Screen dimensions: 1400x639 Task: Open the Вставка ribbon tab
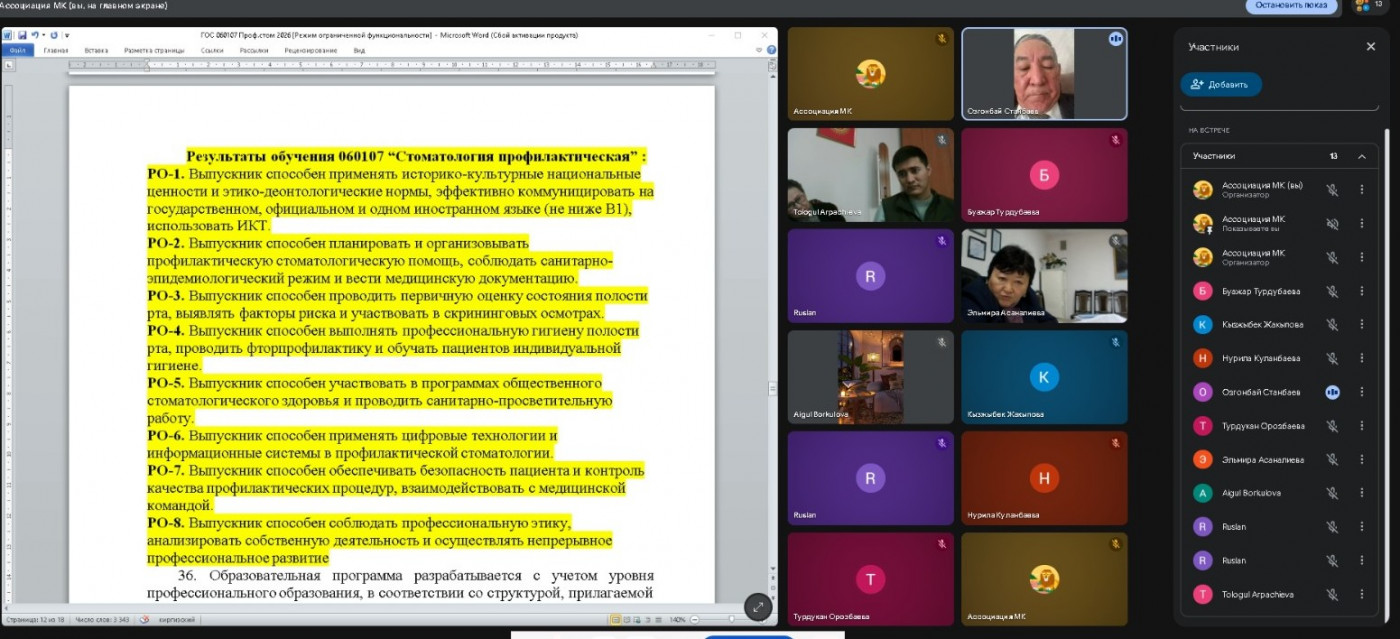[96, 50]
